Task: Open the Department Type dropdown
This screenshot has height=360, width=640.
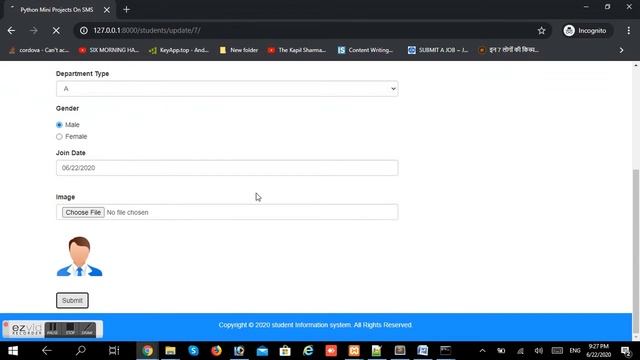Action: pyautogui.click(x=227, y=89)
